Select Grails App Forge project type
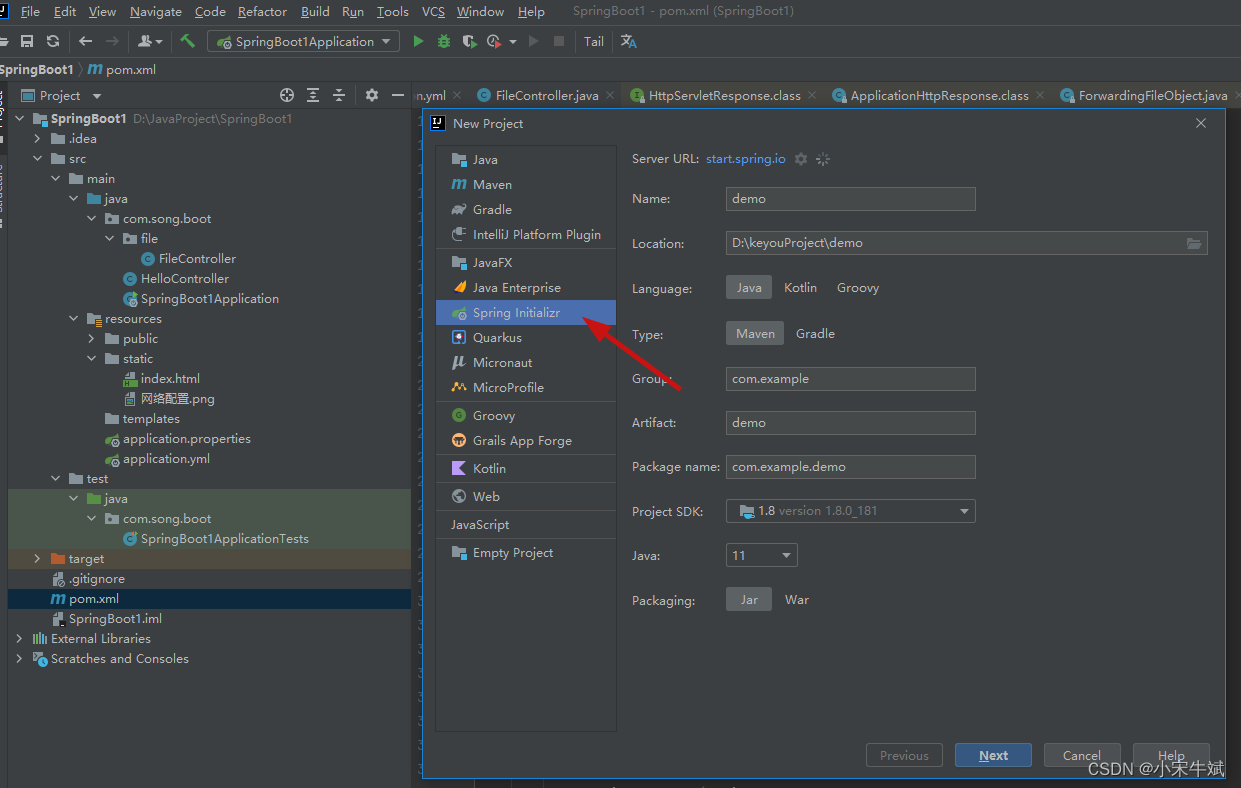 [x=526, y=440]
